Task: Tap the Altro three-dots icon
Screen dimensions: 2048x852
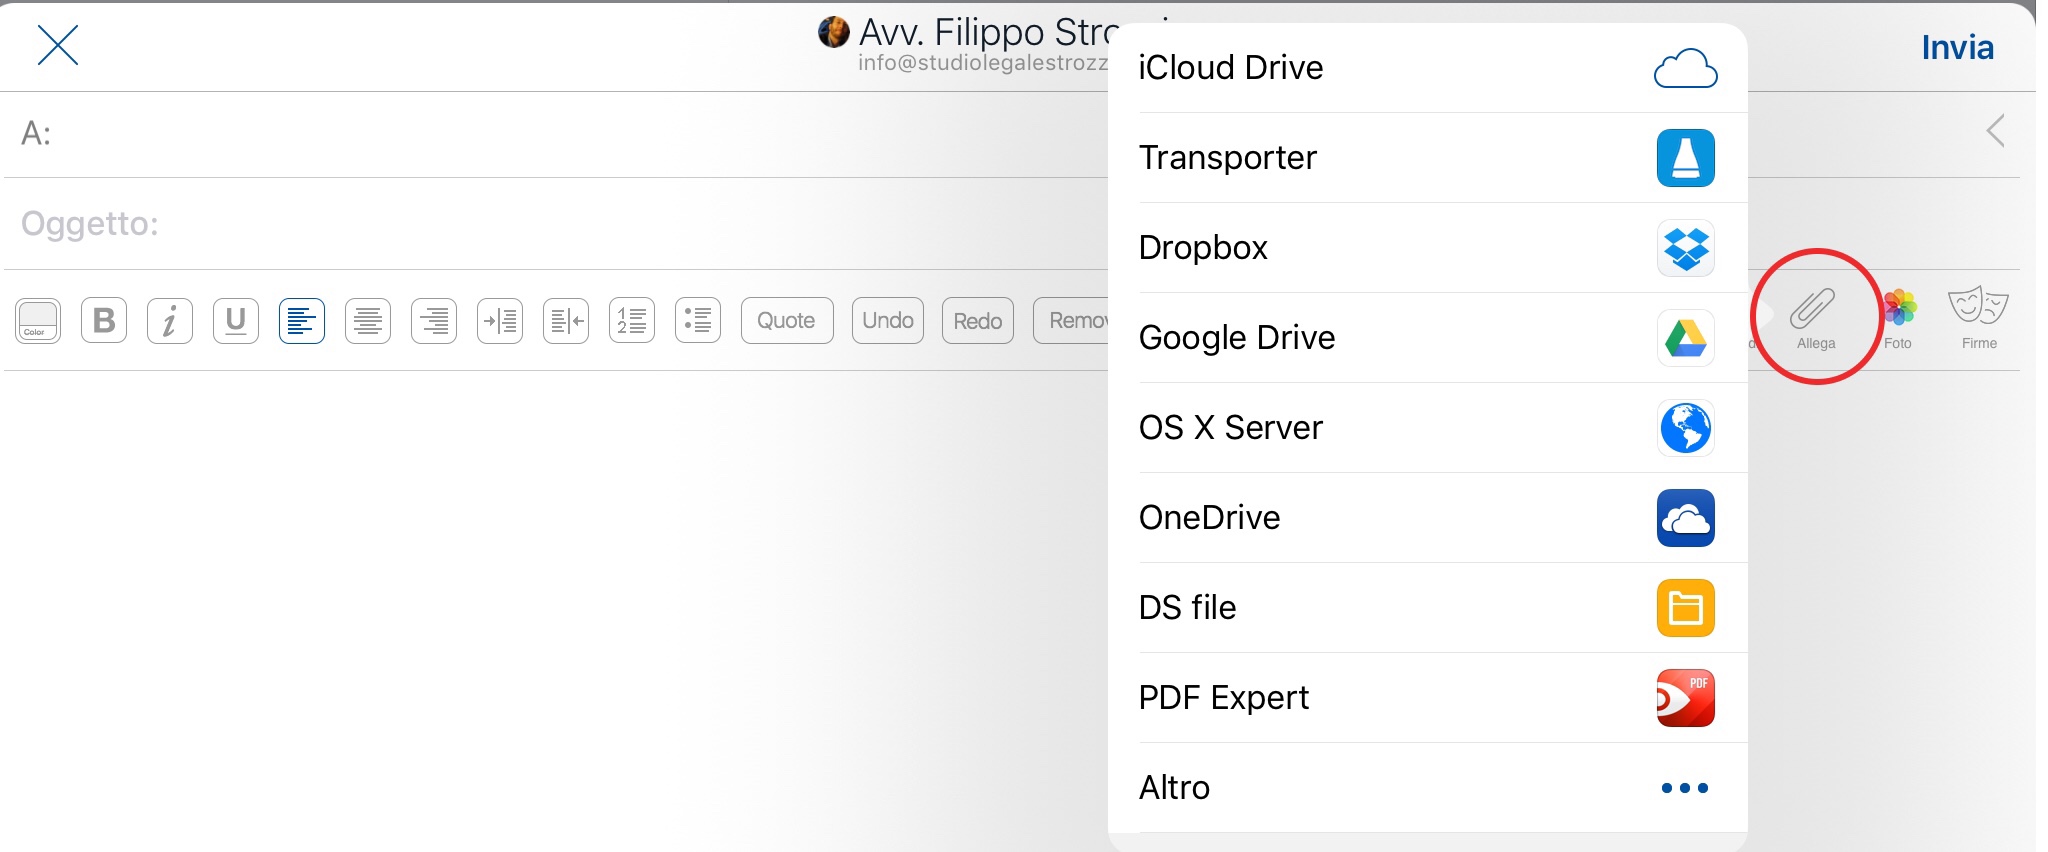Action: pyautogui.click(x=1685, y=788)
